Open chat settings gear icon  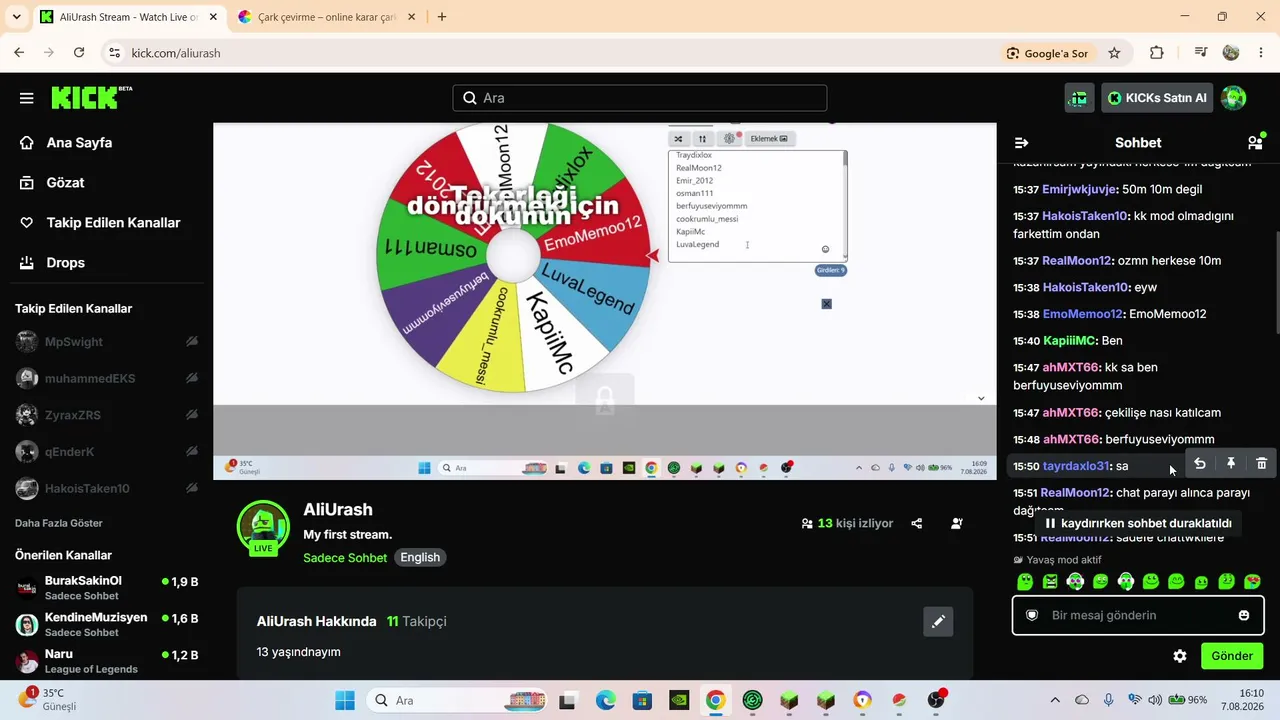pyautogui.click(x=1180, y=656)
